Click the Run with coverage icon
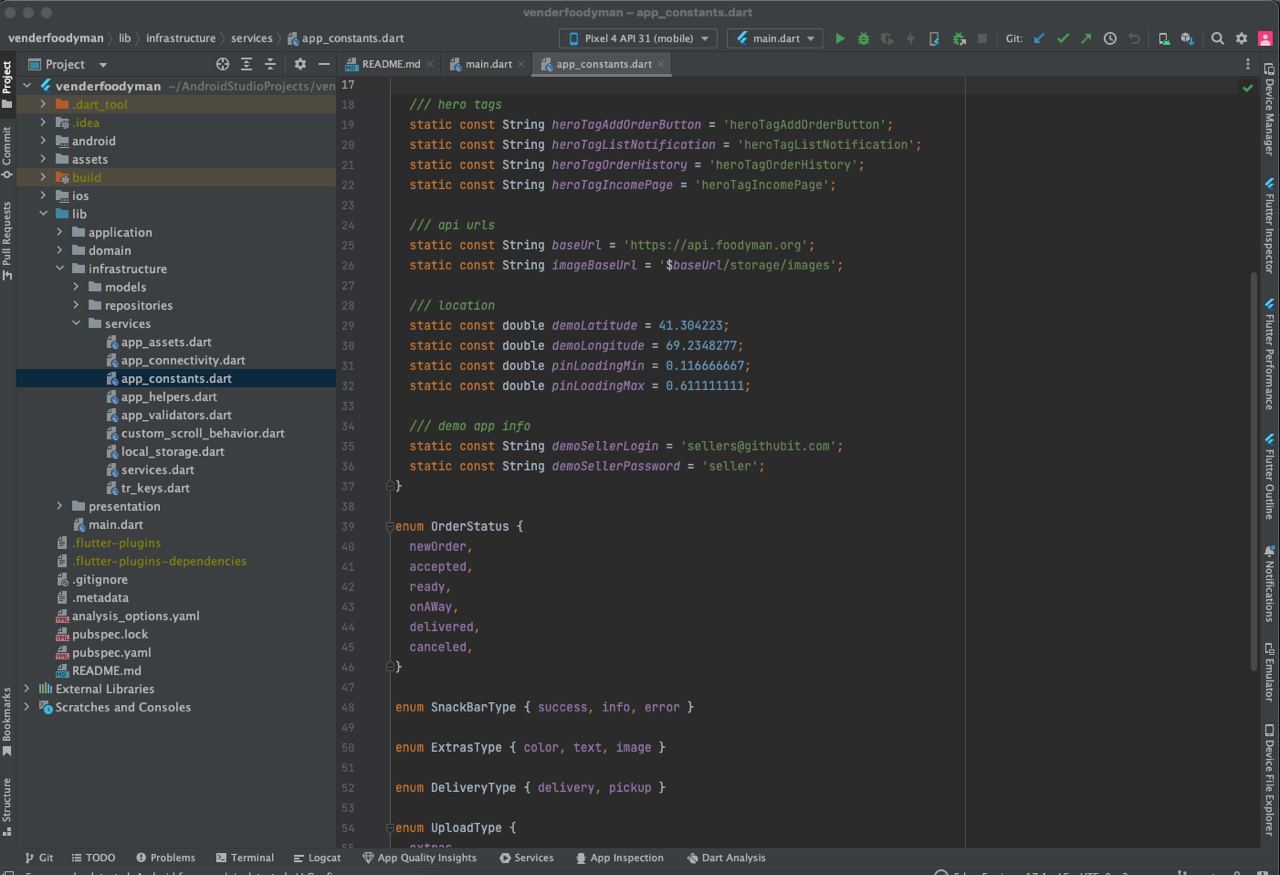This screenshot has width=1280, height=875. pos(887,38)
